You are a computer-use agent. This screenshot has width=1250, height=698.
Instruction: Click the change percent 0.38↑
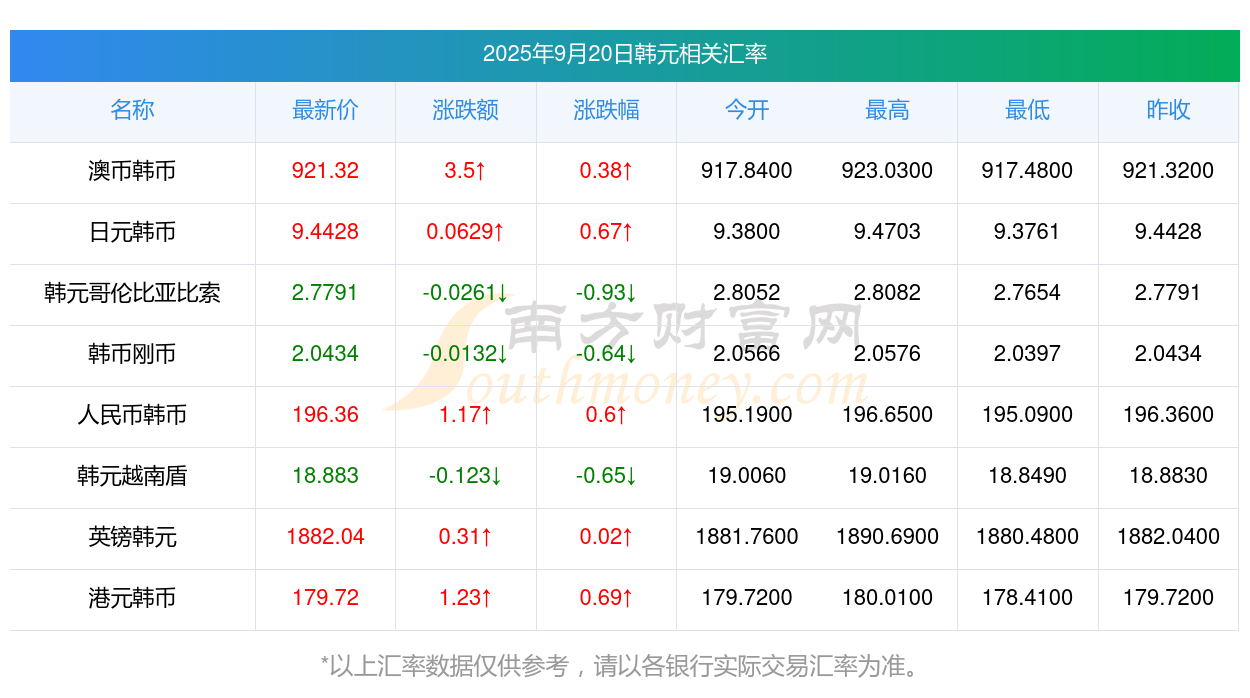click(x=606, y=171)
